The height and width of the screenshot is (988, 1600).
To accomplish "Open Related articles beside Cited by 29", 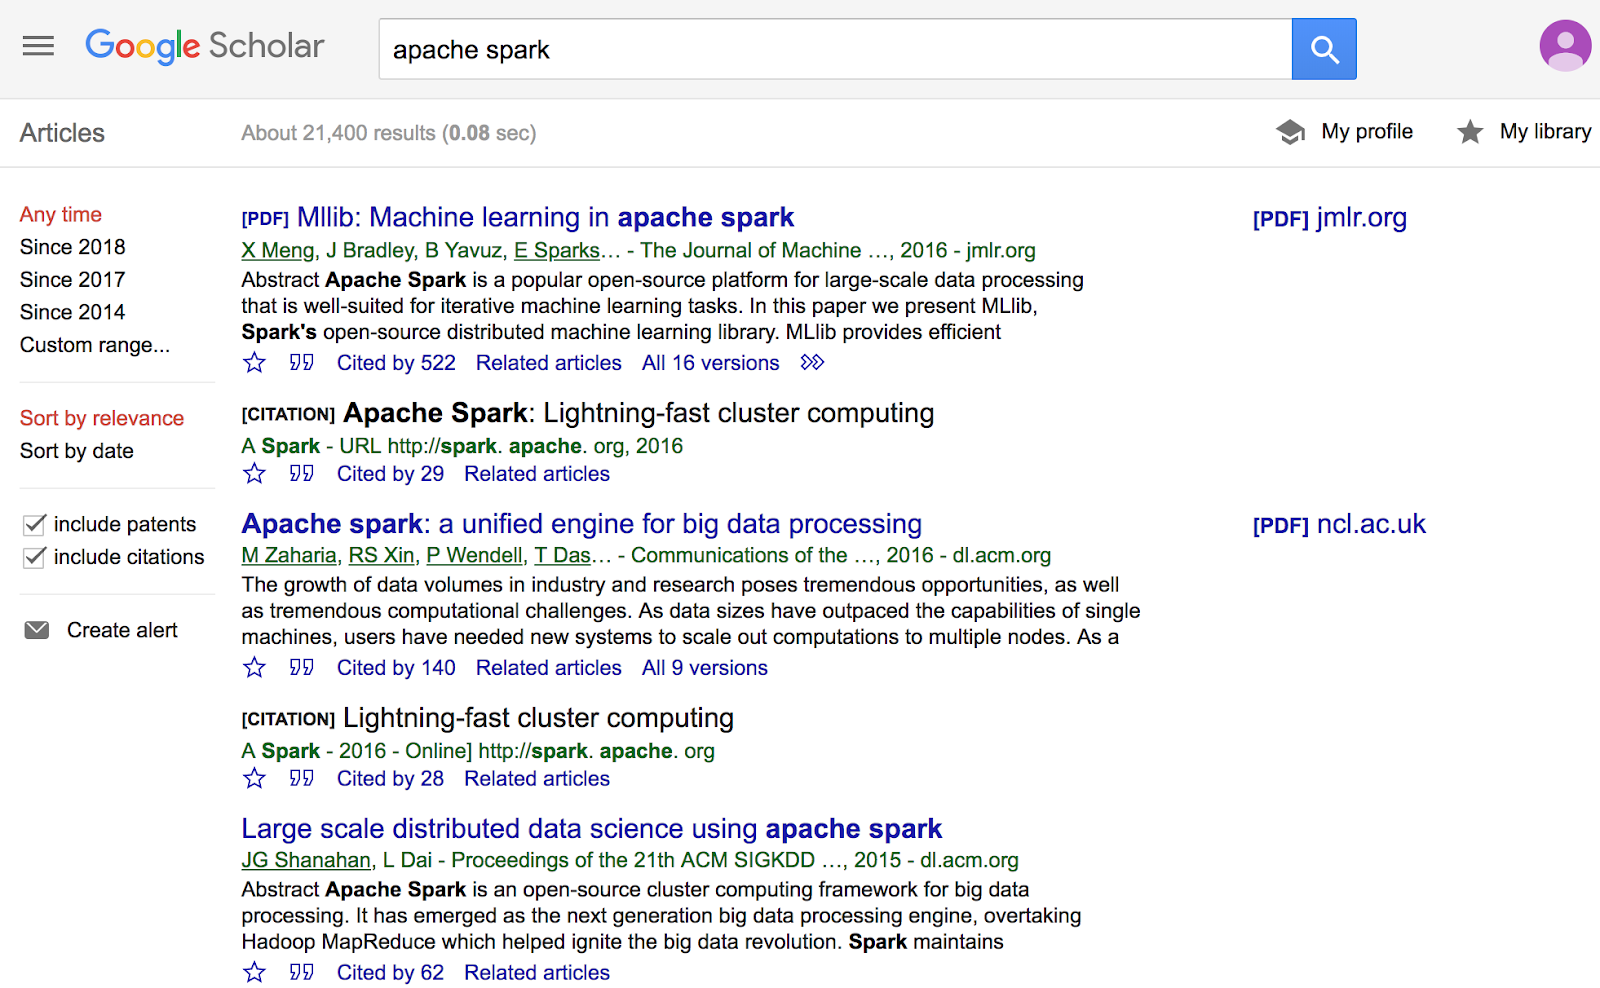I will (x=537, y=474).
